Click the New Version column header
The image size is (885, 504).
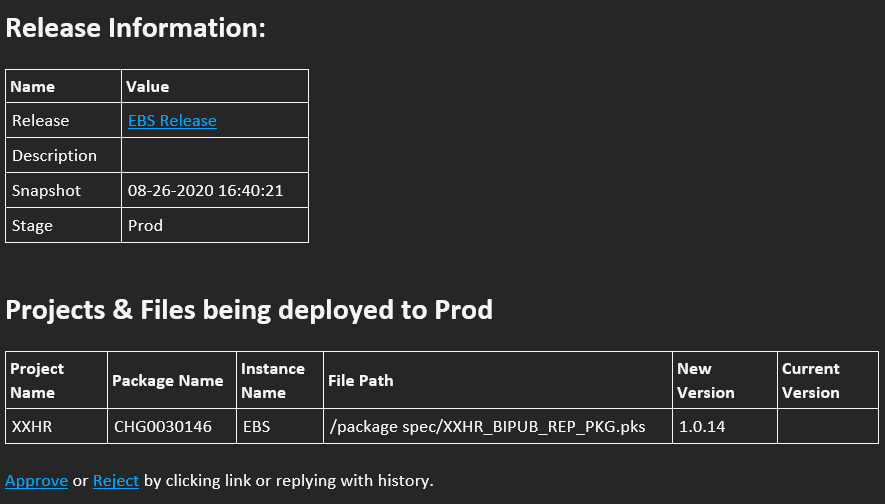(706, 380)
